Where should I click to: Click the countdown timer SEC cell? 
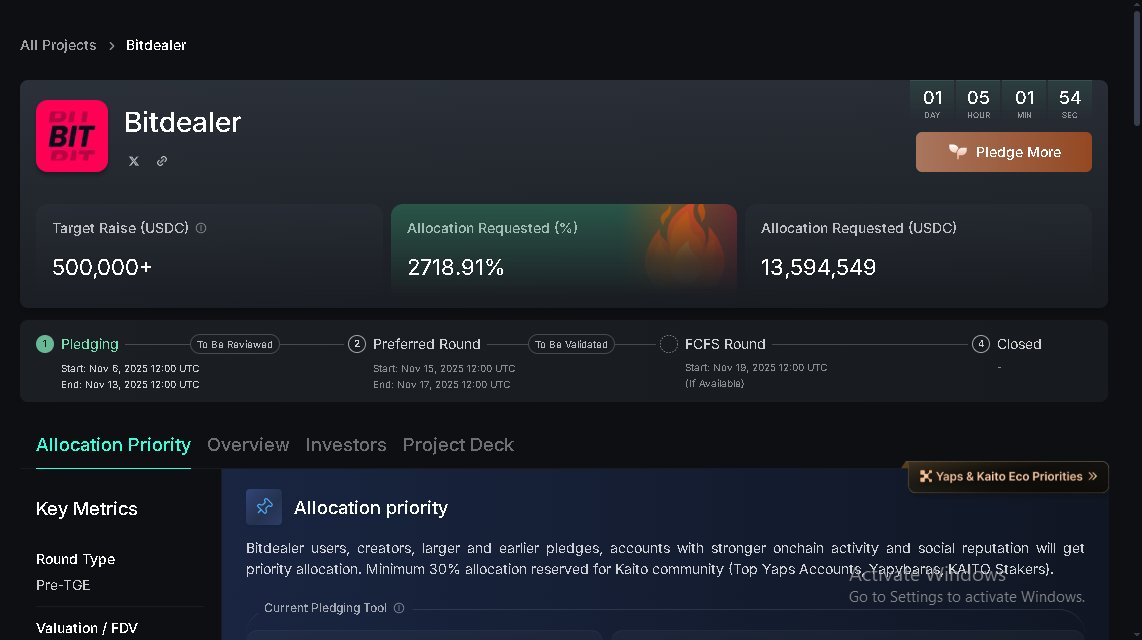[x=1070, y=103]
